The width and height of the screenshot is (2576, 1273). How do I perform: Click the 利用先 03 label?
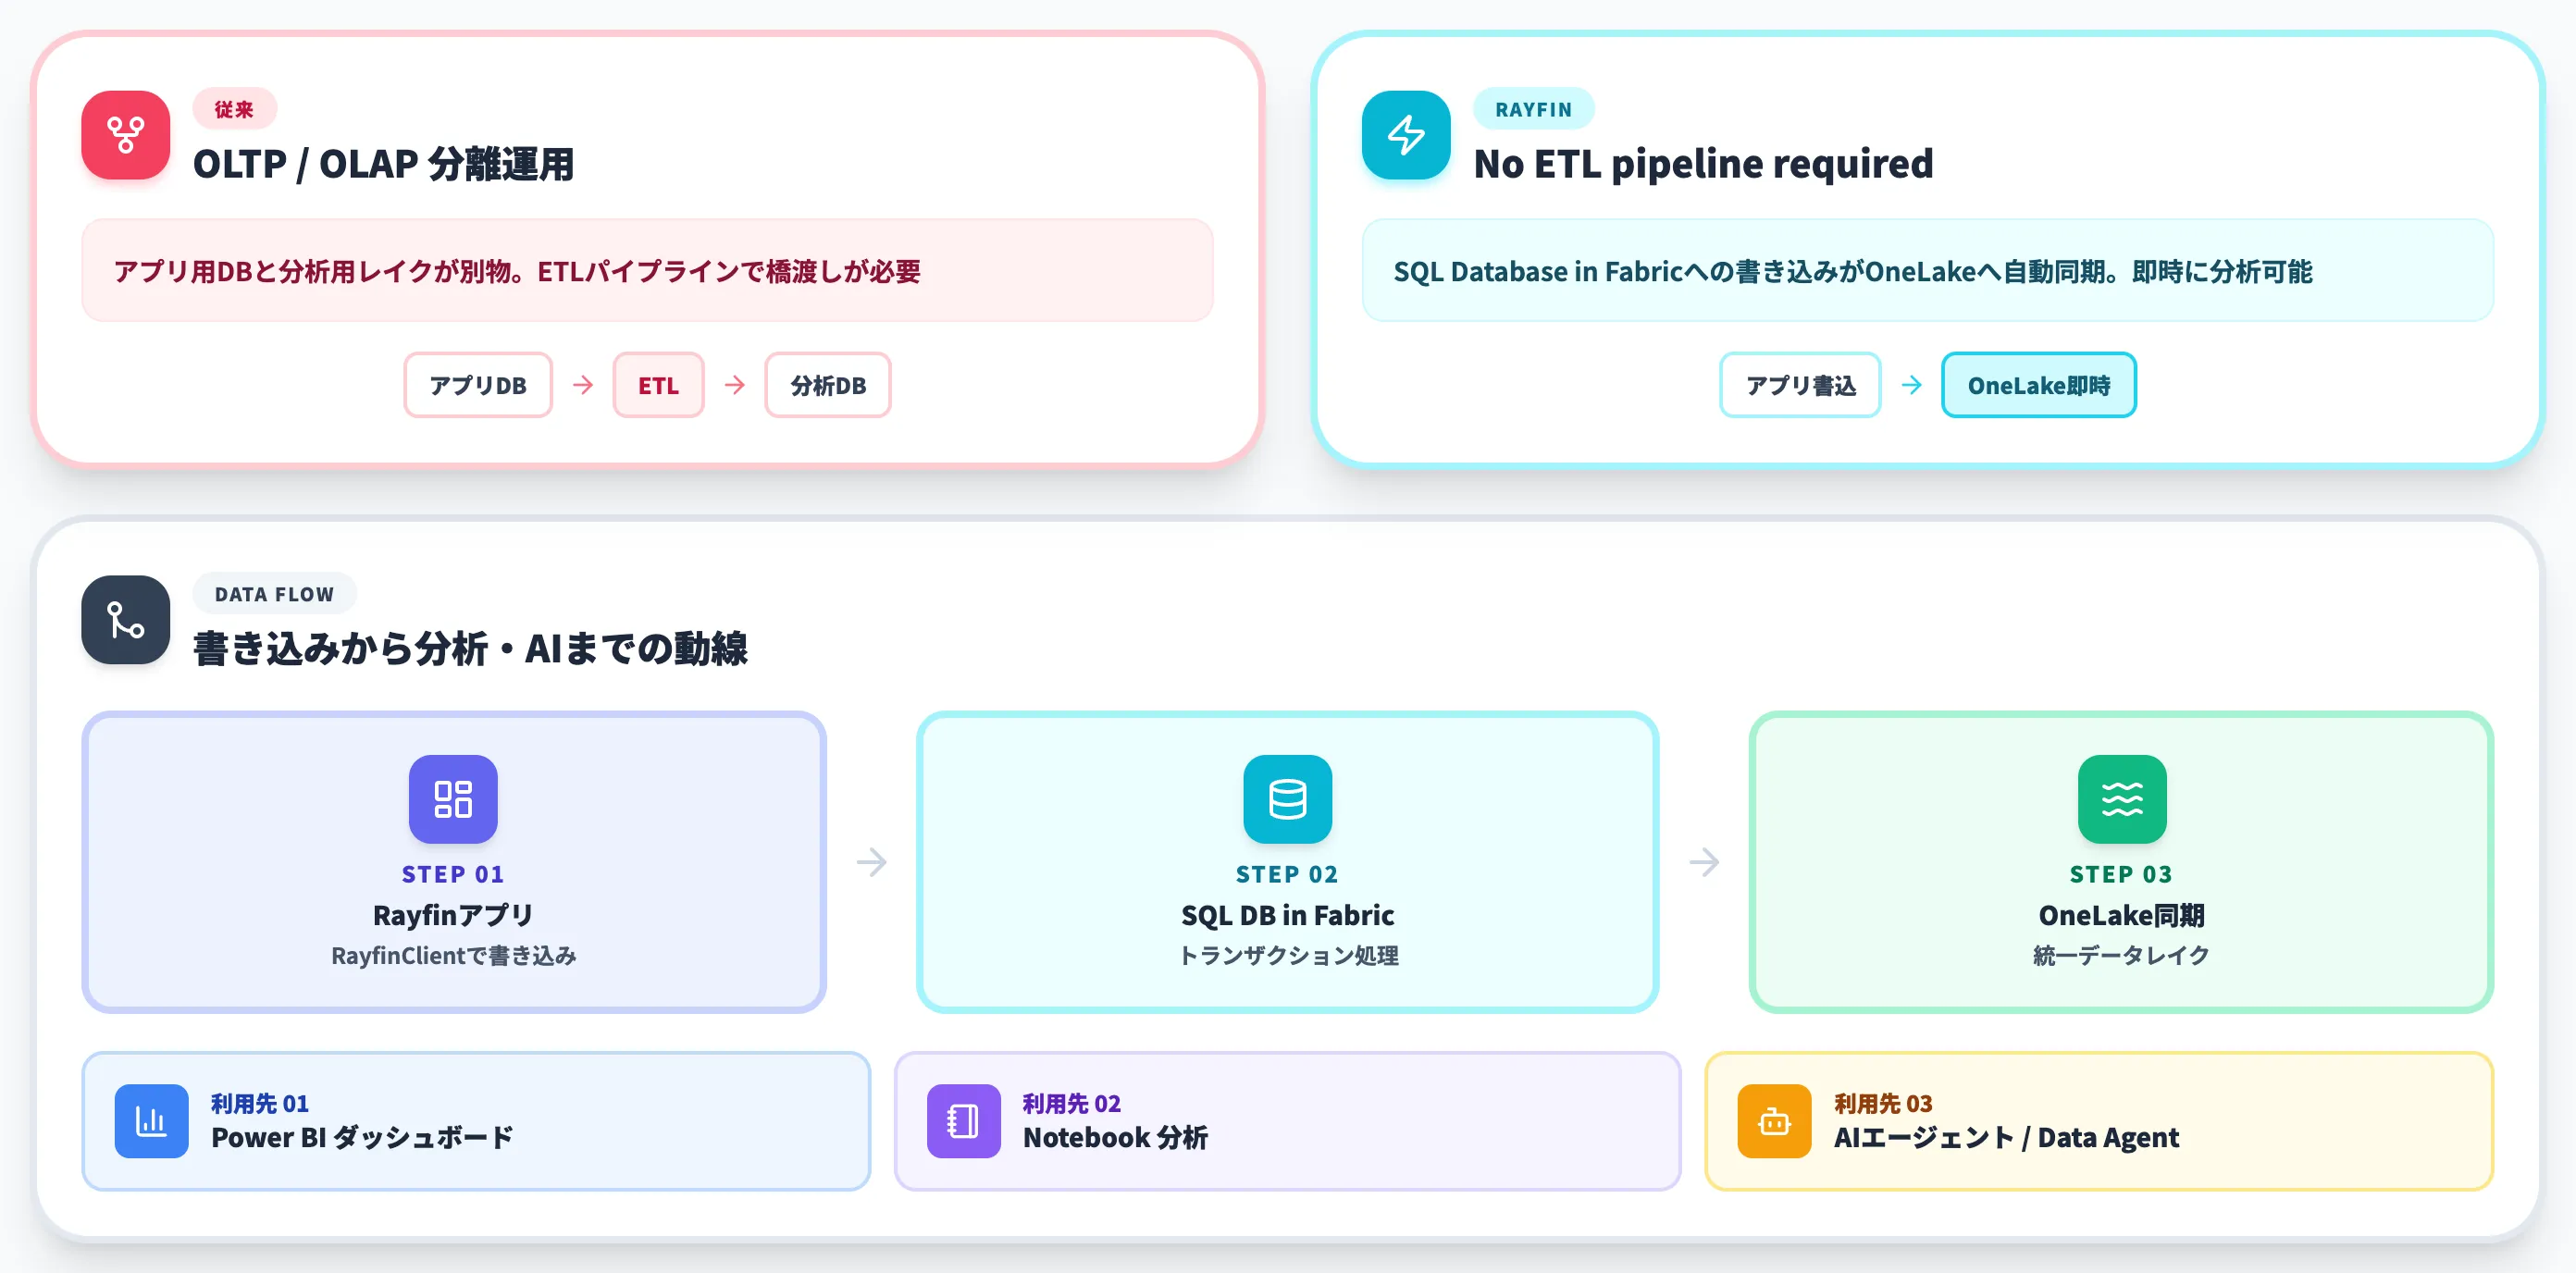[1883, 1103]
